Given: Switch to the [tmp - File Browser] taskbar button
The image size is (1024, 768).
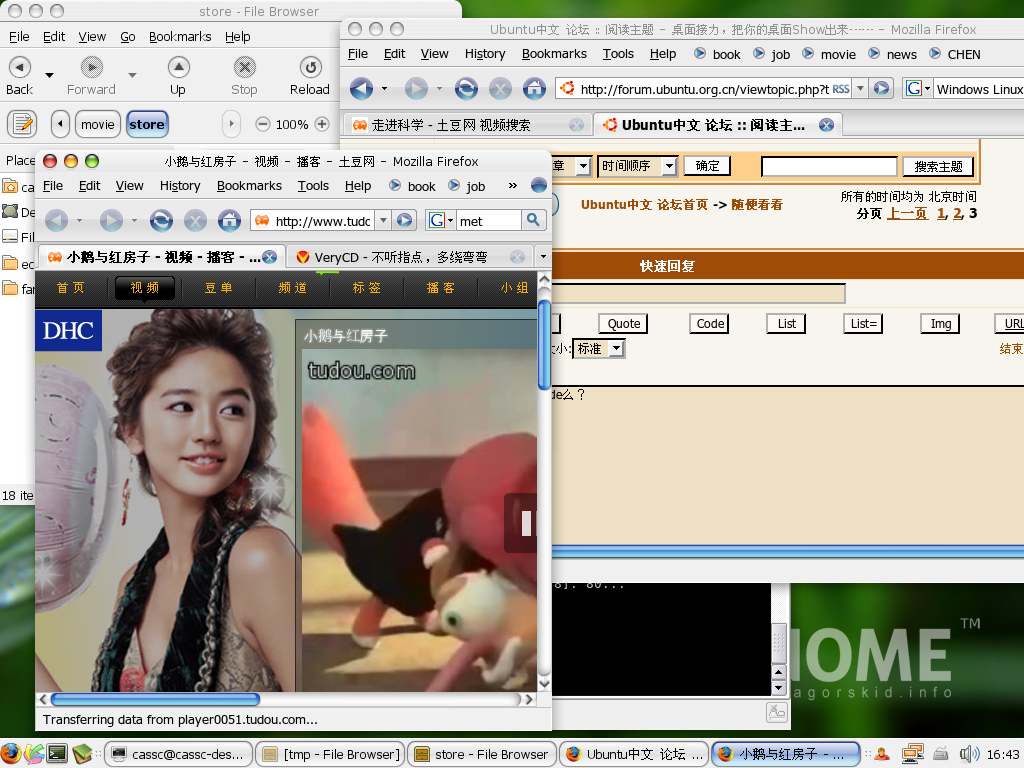Looking at the screenshot, I should coord(330,754).
